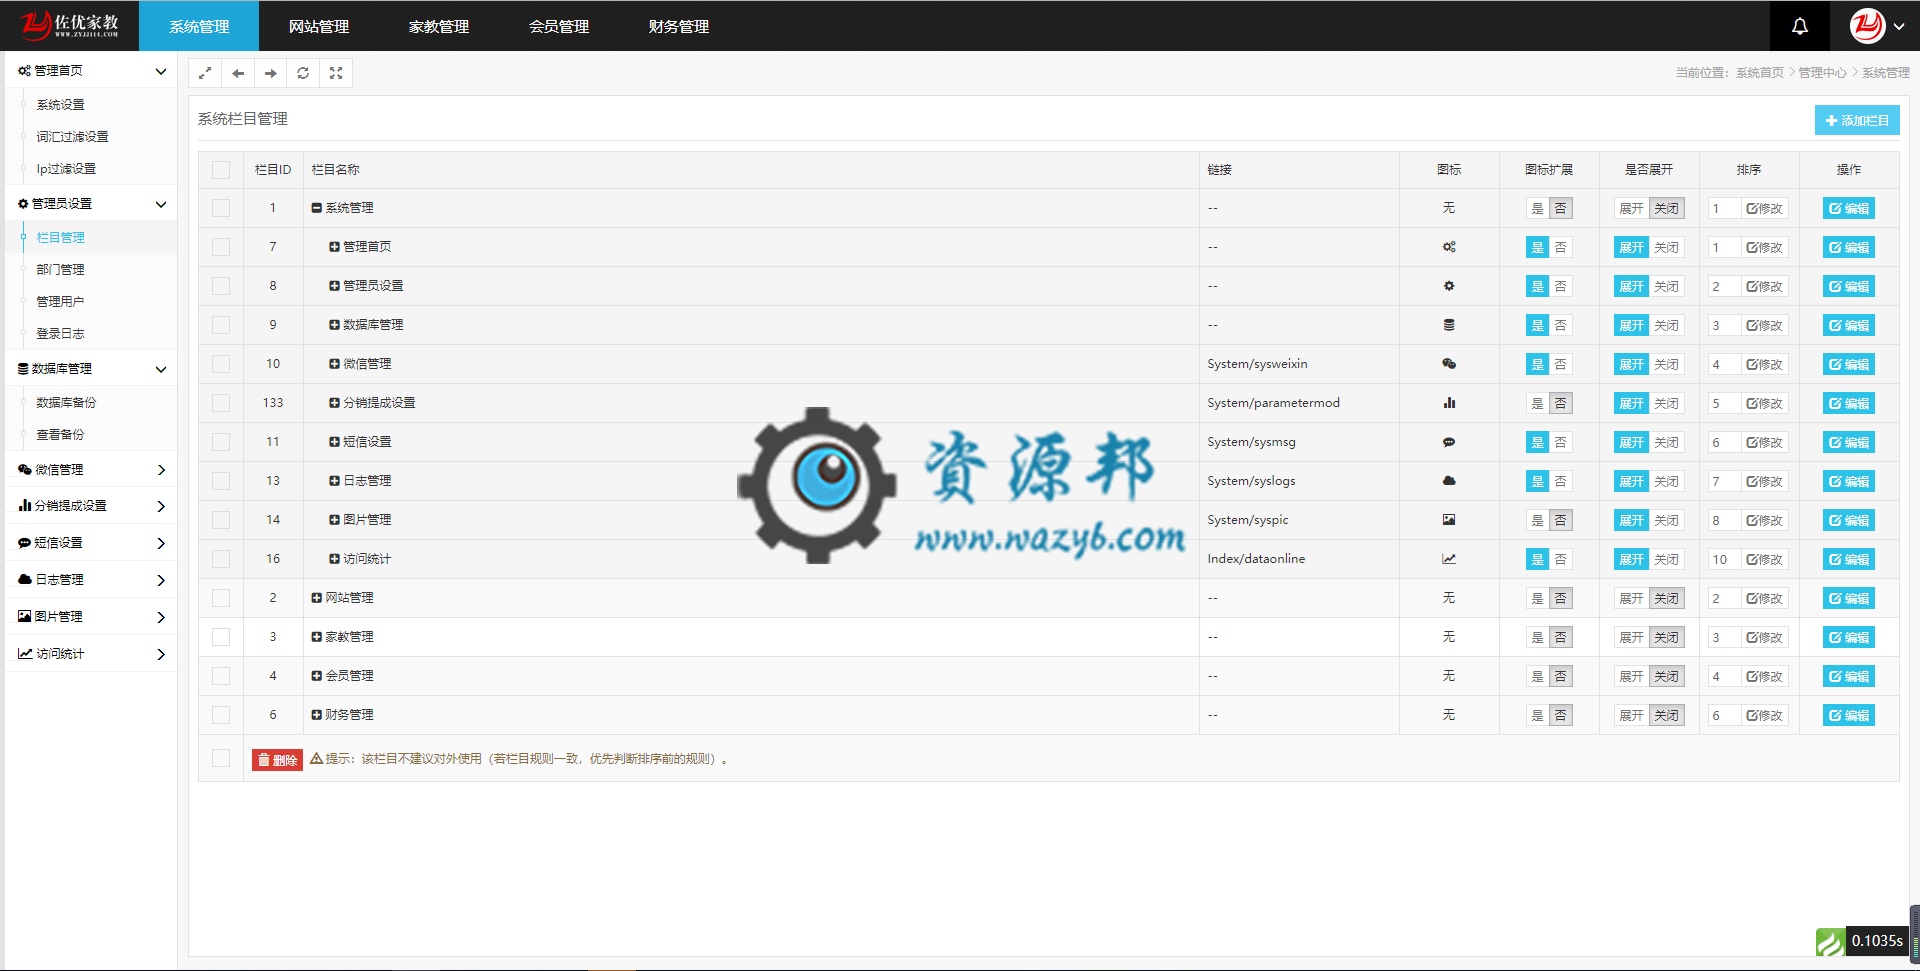Click the database icon in 数据库管理 row
This screenshot has height=971, width=1920.
pos(1449,325)
